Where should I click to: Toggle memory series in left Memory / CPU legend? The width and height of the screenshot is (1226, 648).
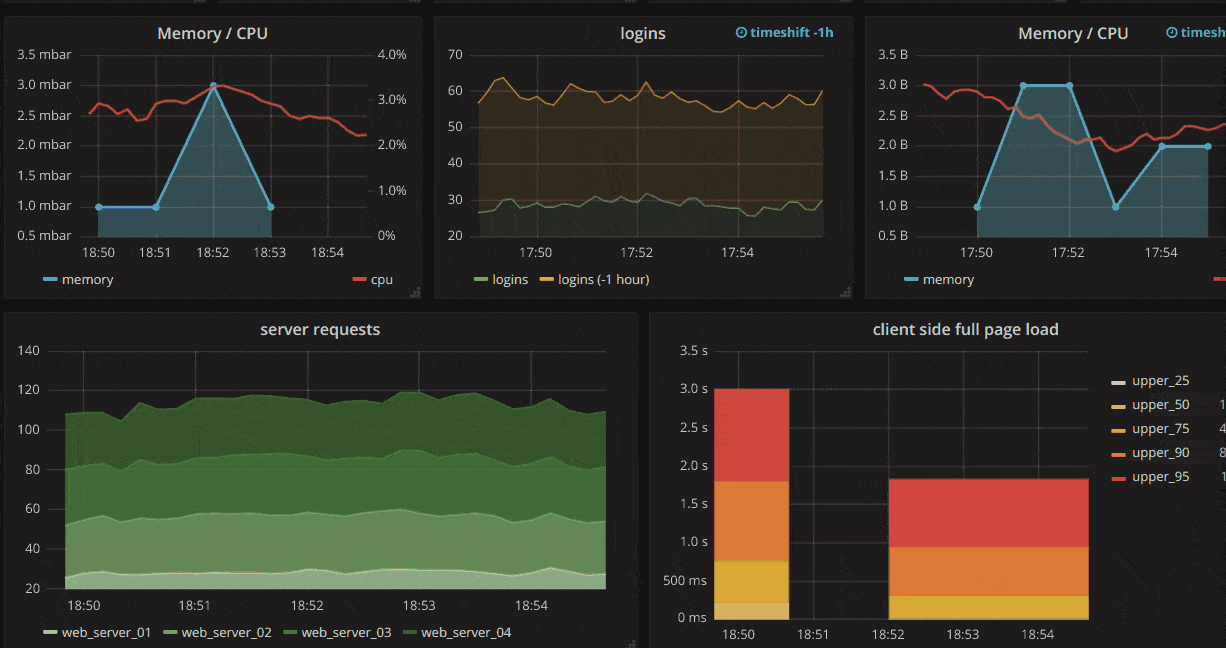click(87, 280)
